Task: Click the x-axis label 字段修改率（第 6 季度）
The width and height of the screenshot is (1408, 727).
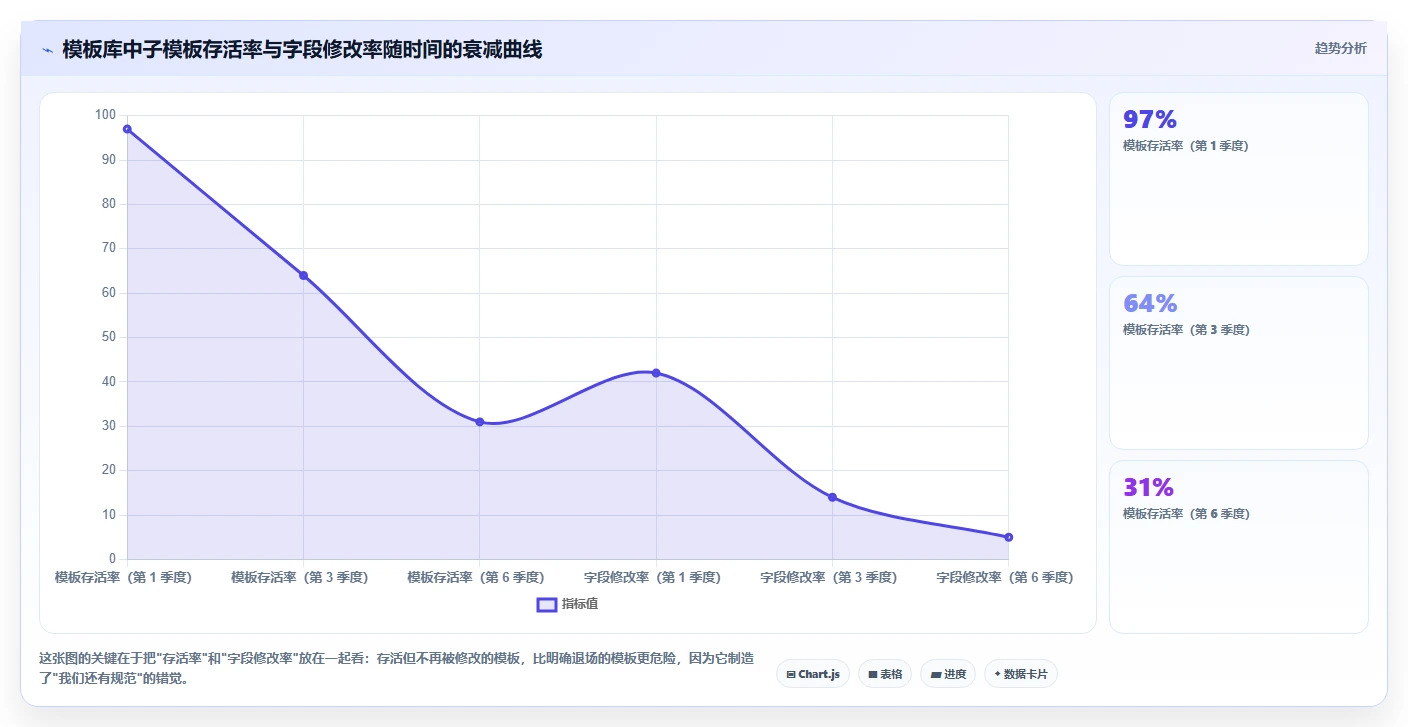Action: tap(1004, 578)
